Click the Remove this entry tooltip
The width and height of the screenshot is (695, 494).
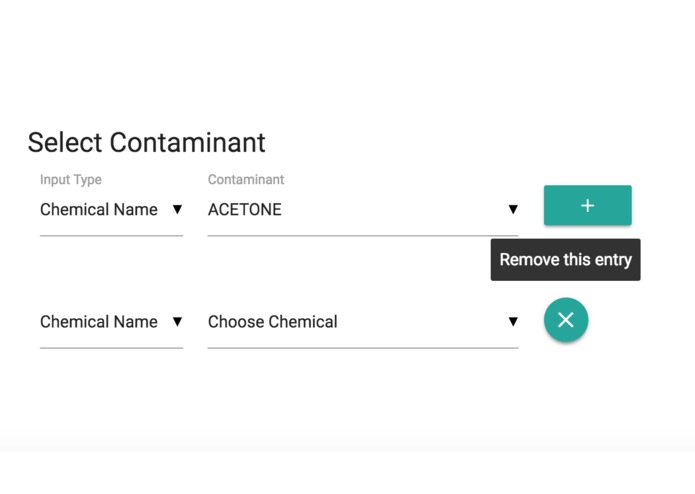[565, 260]
